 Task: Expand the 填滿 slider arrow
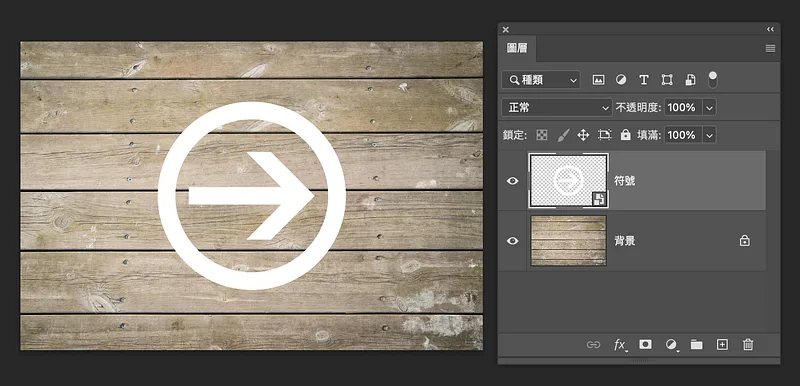(709, 135)
